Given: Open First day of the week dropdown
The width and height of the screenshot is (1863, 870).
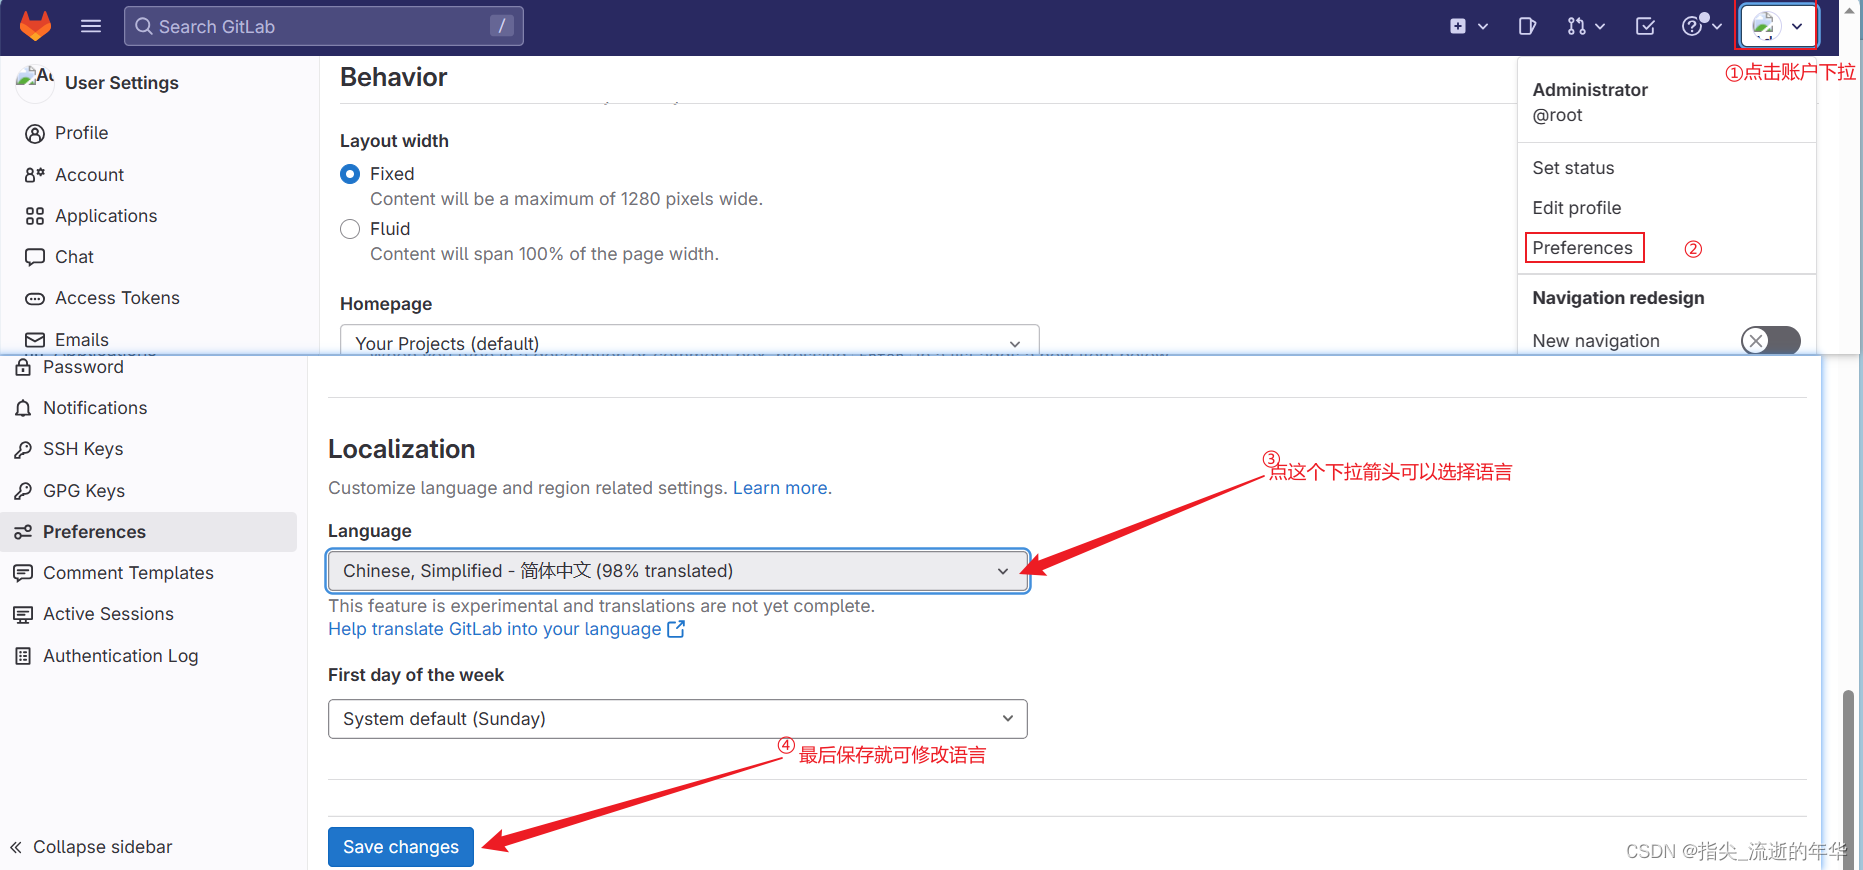Looking at the screenshot, I should [x=678, y=719].
